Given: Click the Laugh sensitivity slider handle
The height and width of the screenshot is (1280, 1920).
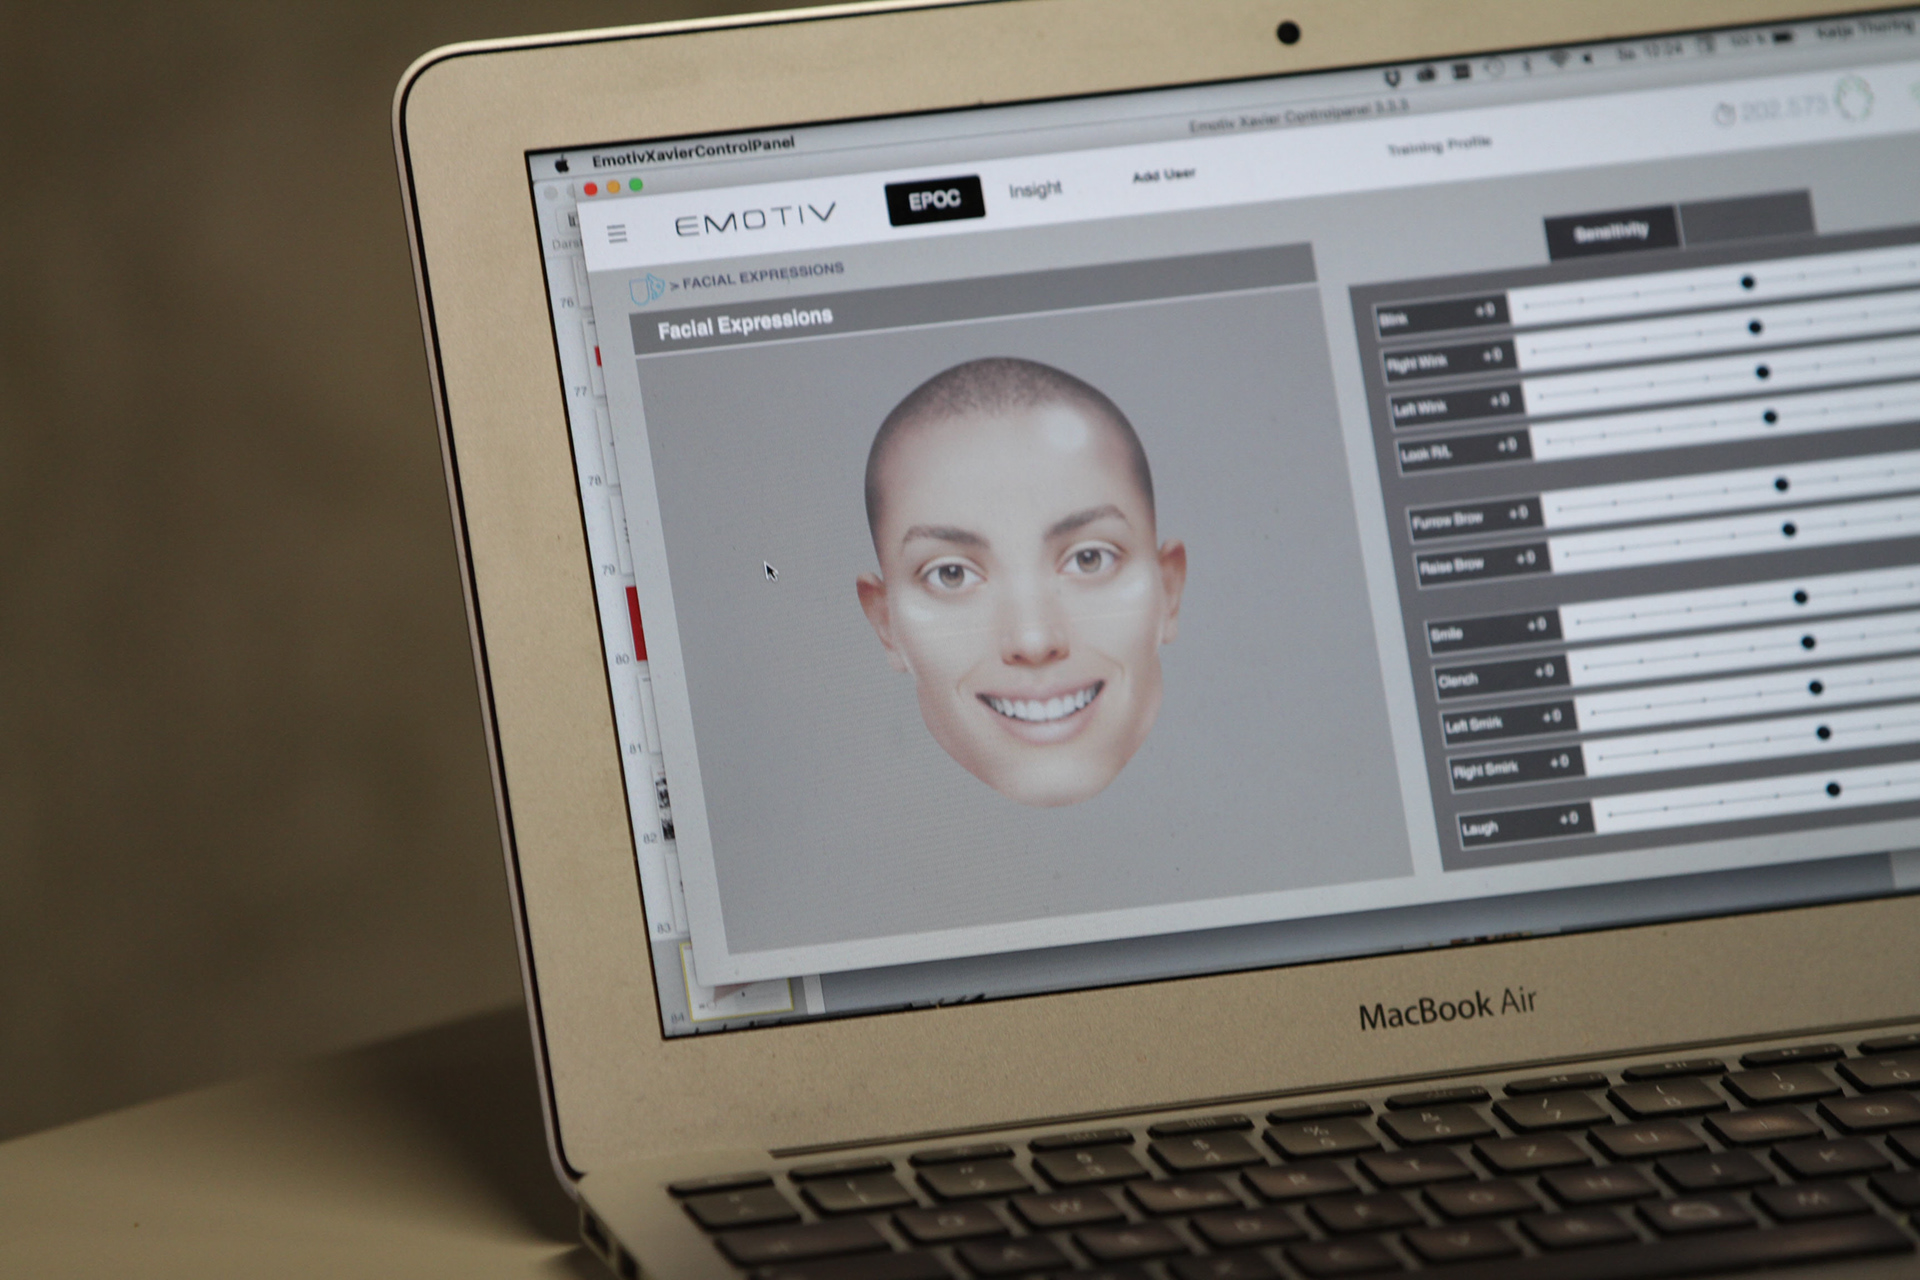Looking at the screenshot, I should point(1833,790).
